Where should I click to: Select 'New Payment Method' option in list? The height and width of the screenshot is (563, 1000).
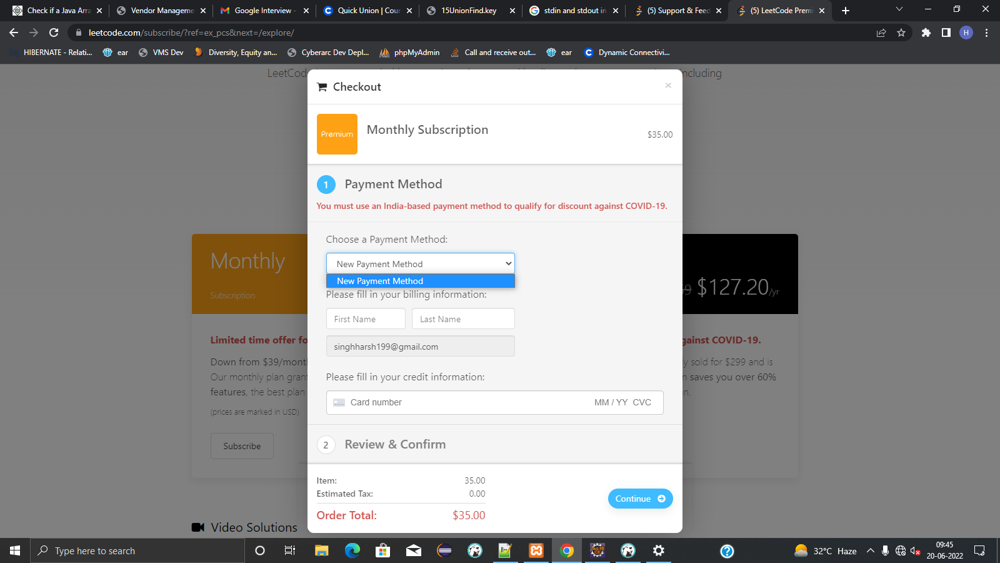coord(420,281)
